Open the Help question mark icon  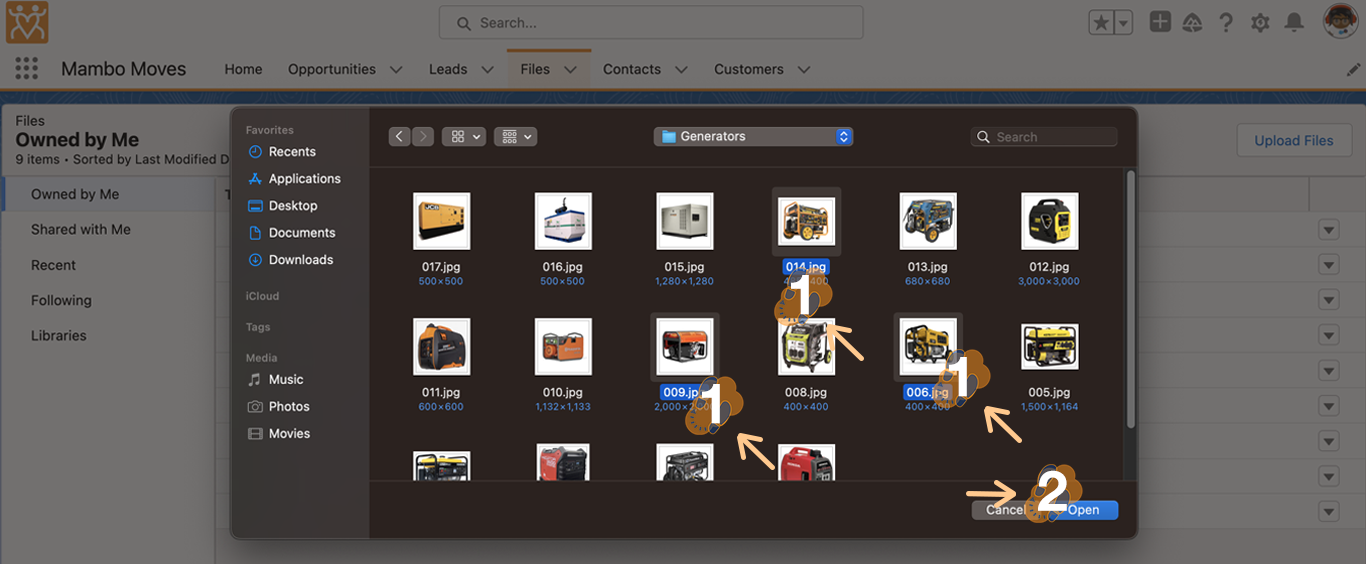coord(1226,23)
